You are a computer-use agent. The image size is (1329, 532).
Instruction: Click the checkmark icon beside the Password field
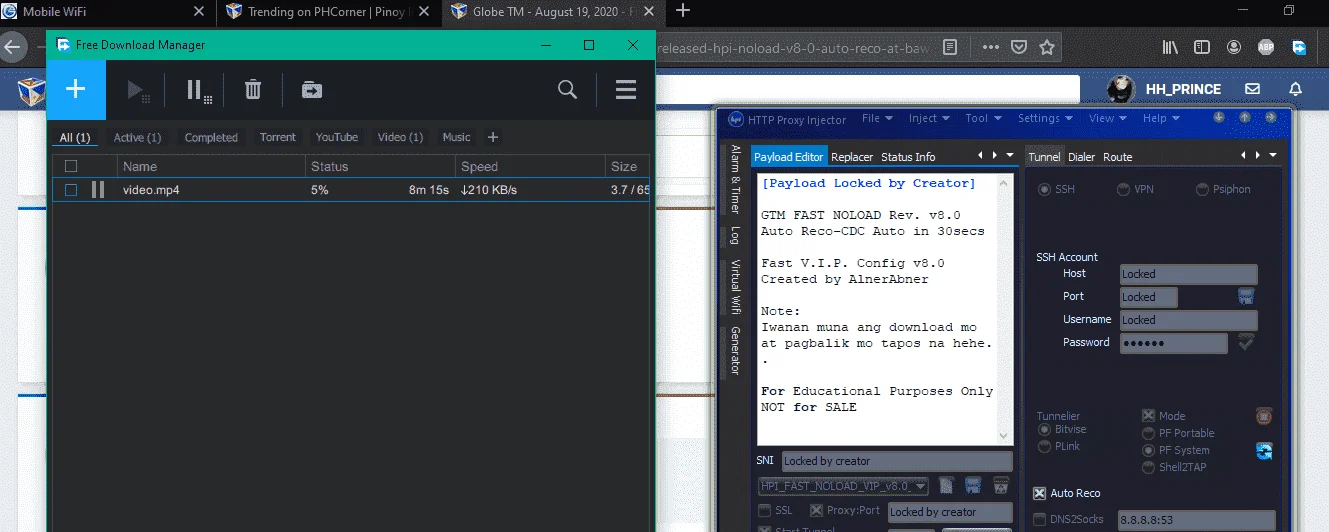(1246, 342)
